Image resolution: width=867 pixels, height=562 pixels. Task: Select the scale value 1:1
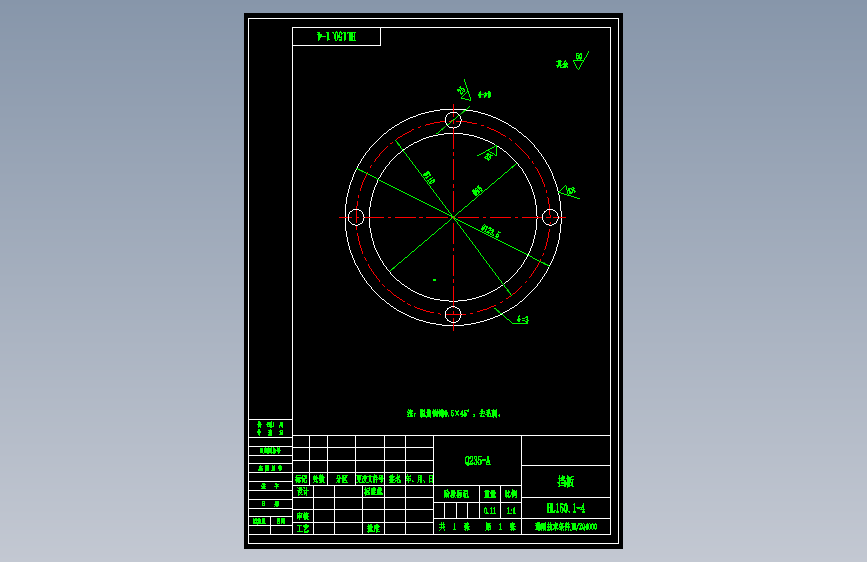click(x=511, y=511)
